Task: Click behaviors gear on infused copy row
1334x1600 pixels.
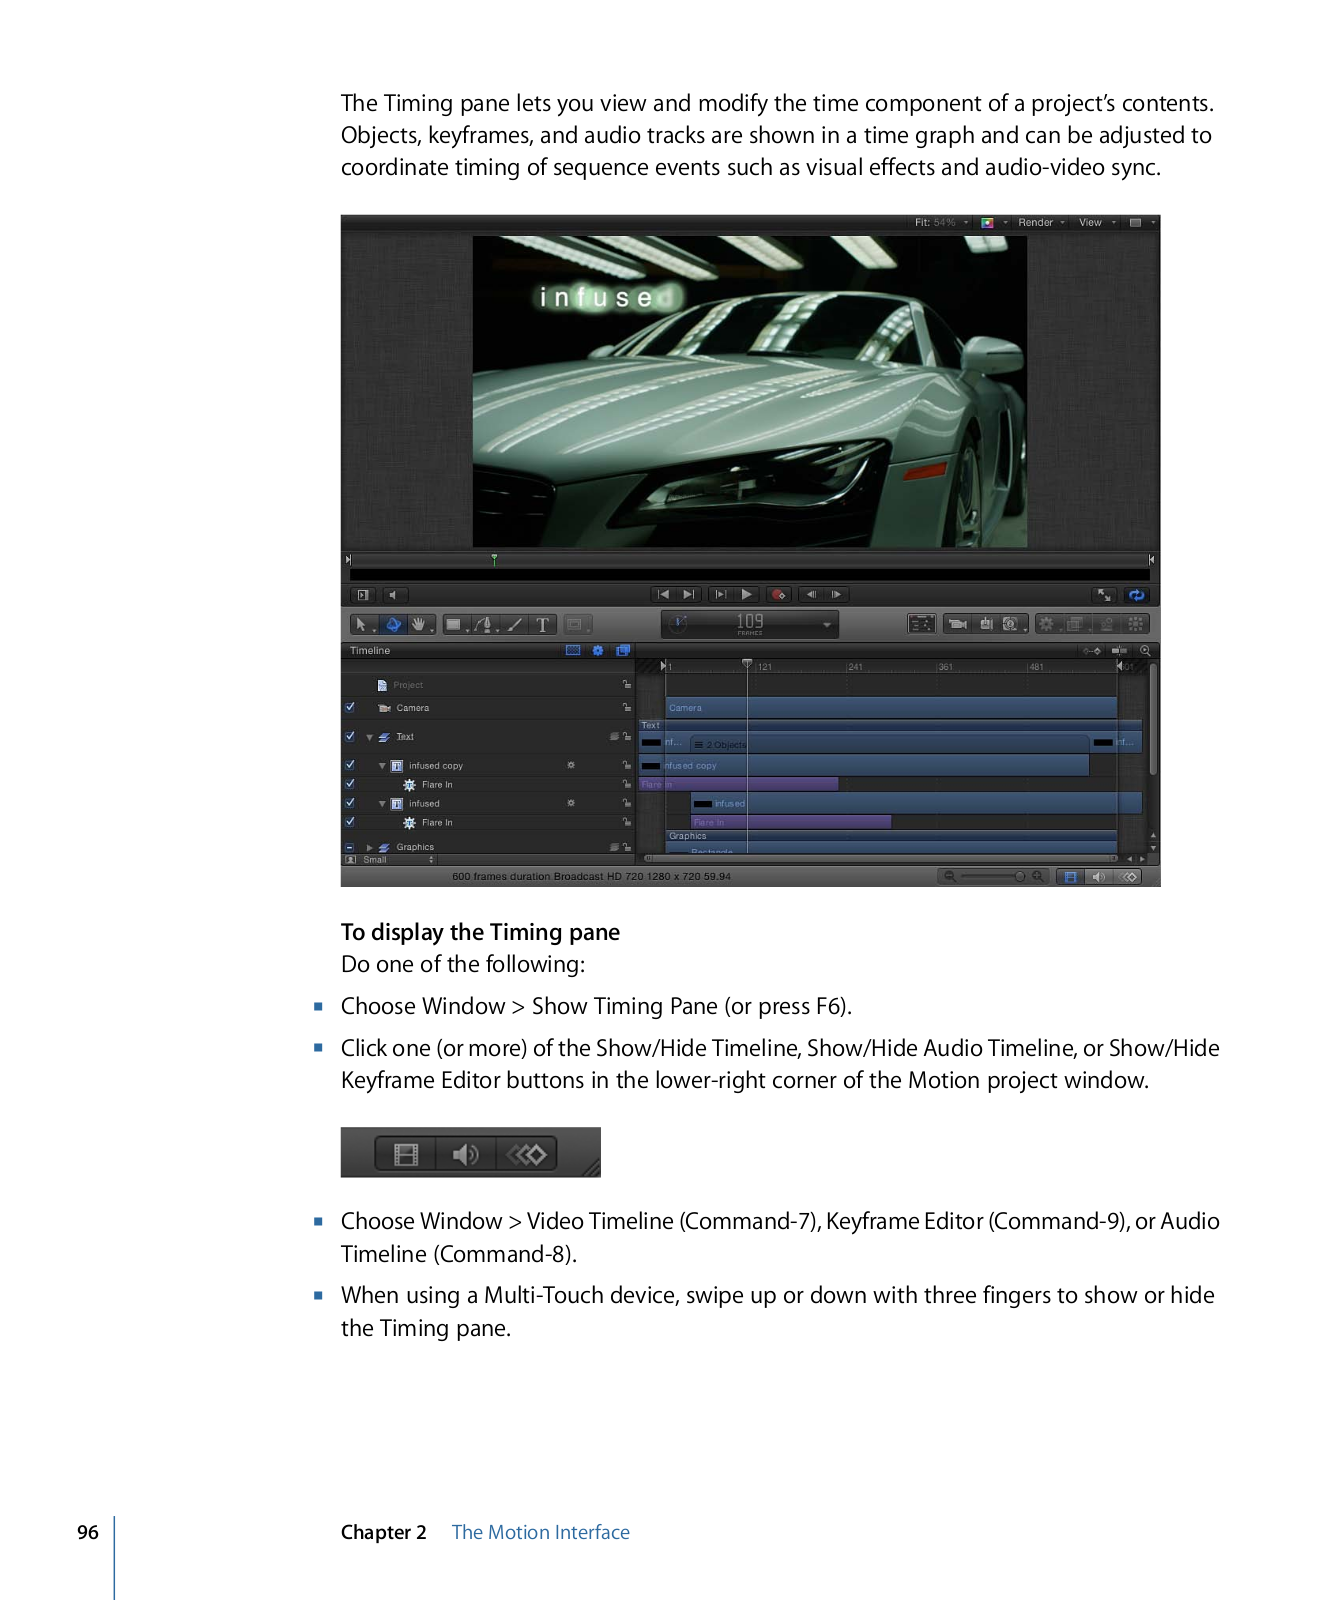Action: pyautogui.click(x=571, y=765)
